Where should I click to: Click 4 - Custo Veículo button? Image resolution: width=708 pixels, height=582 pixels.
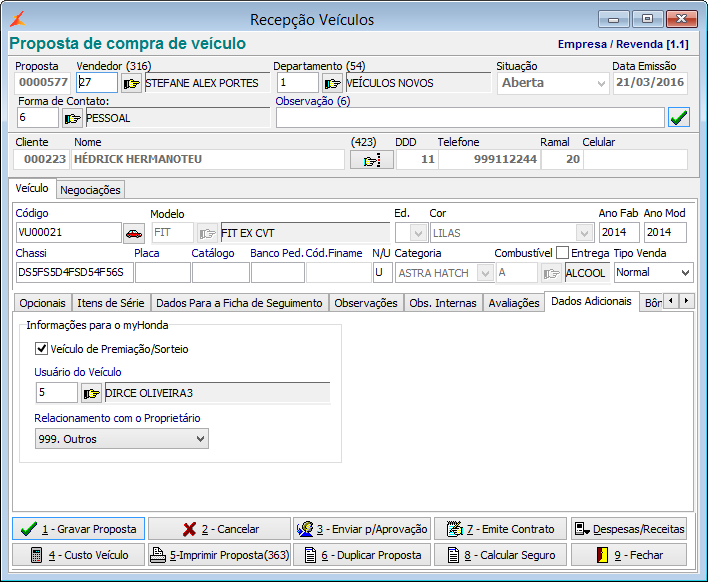[79, 555]
